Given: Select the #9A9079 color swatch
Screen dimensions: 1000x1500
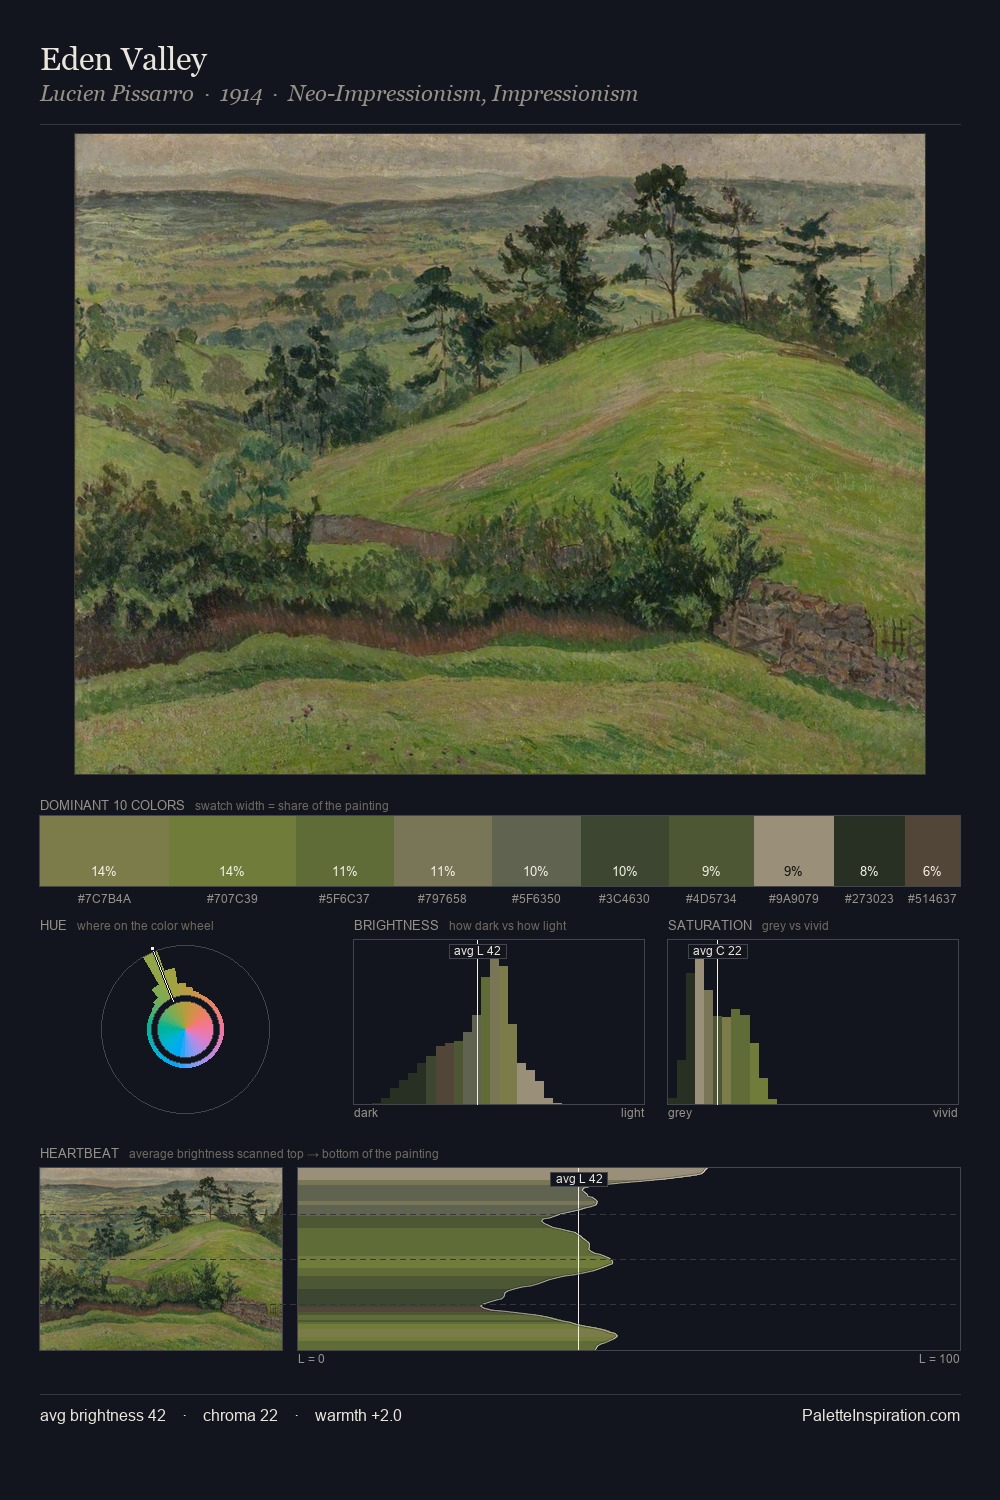Looking at the screenshot, I should [793, 851].
